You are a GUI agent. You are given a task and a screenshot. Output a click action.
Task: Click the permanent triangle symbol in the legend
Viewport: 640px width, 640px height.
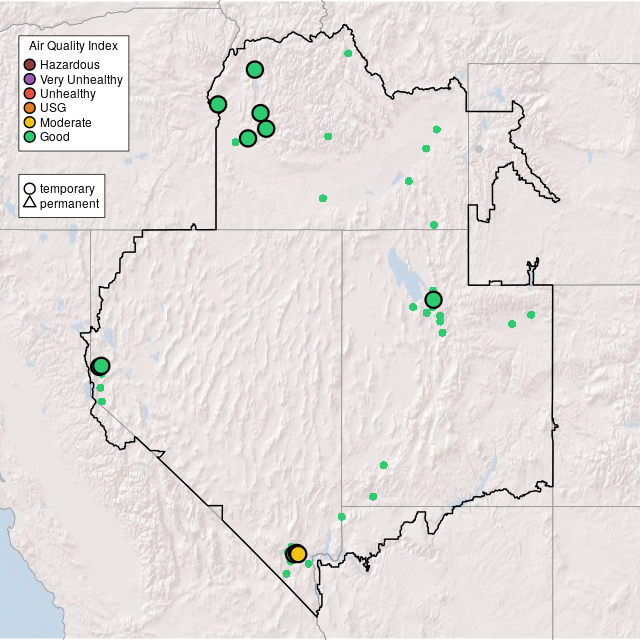tap(30, 204)
